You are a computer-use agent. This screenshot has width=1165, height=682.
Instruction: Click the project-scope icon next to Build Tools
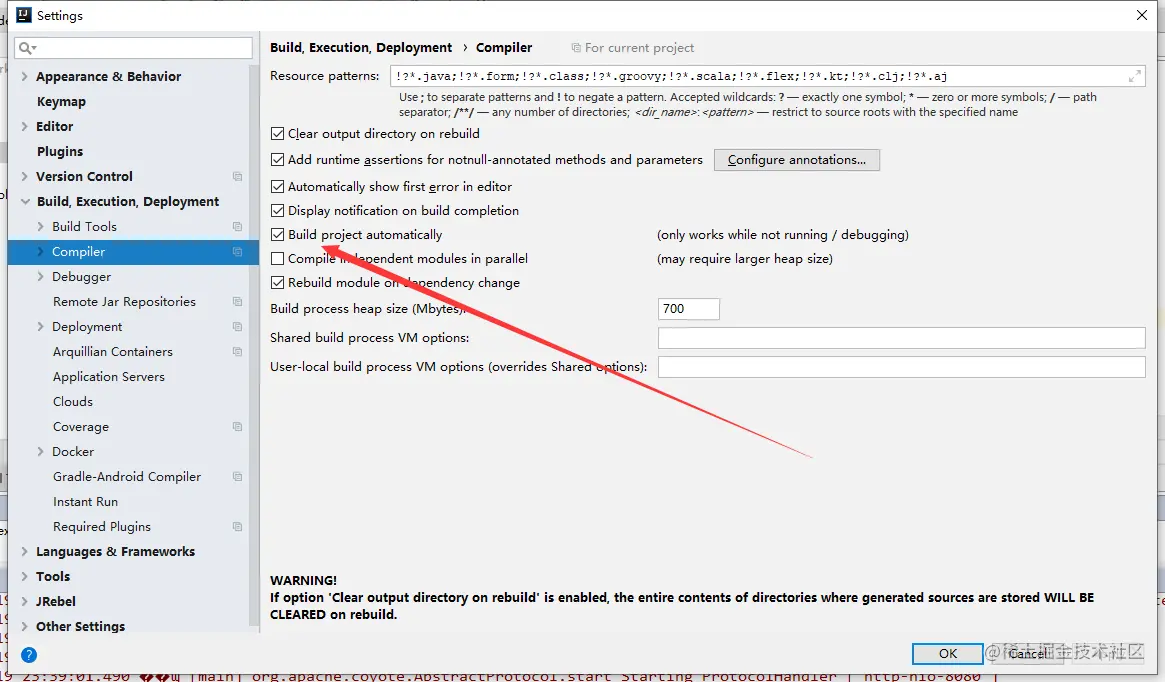click(x=238, y=227)
